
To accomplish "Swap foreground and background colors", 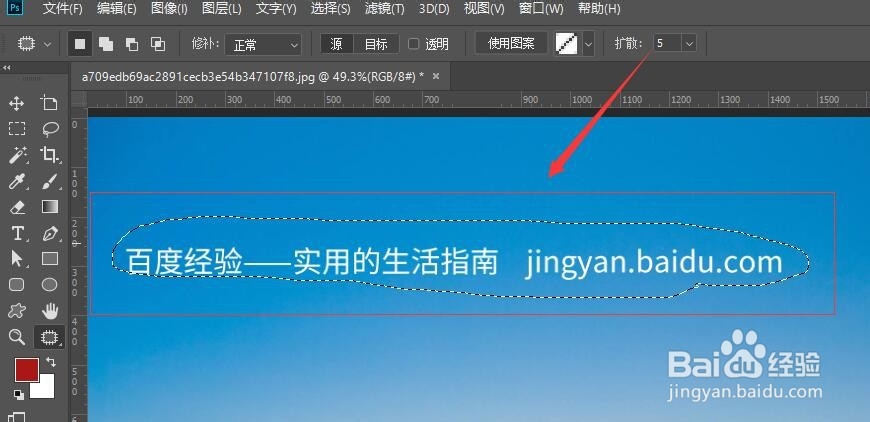I will (51, 362).
